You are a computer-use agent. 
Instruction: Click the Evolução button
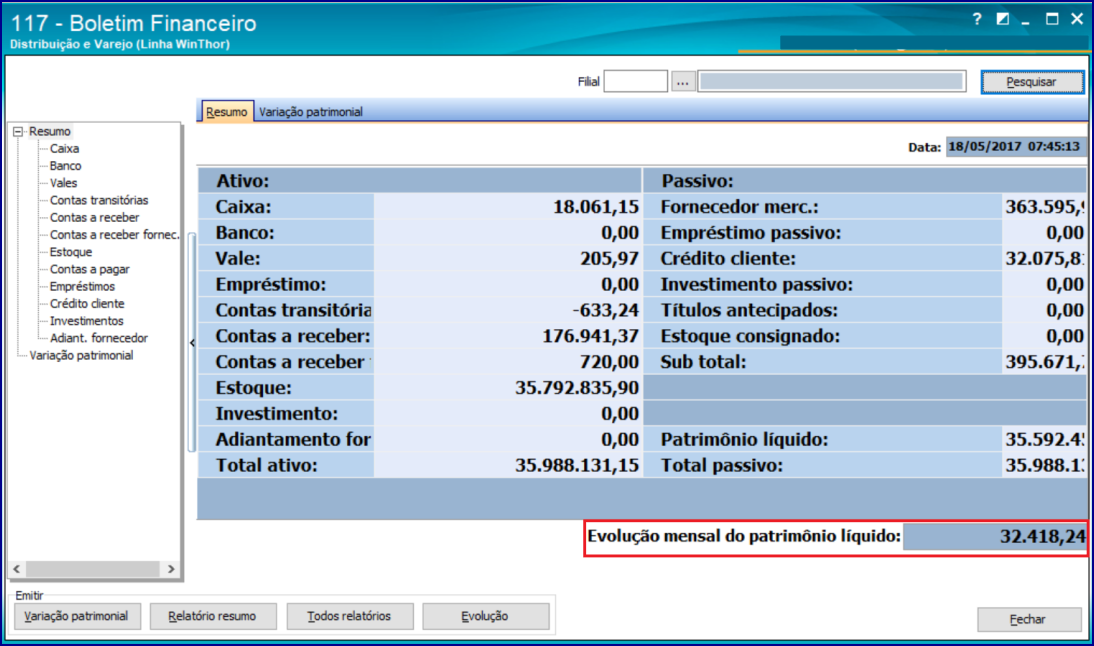[485, 616]
